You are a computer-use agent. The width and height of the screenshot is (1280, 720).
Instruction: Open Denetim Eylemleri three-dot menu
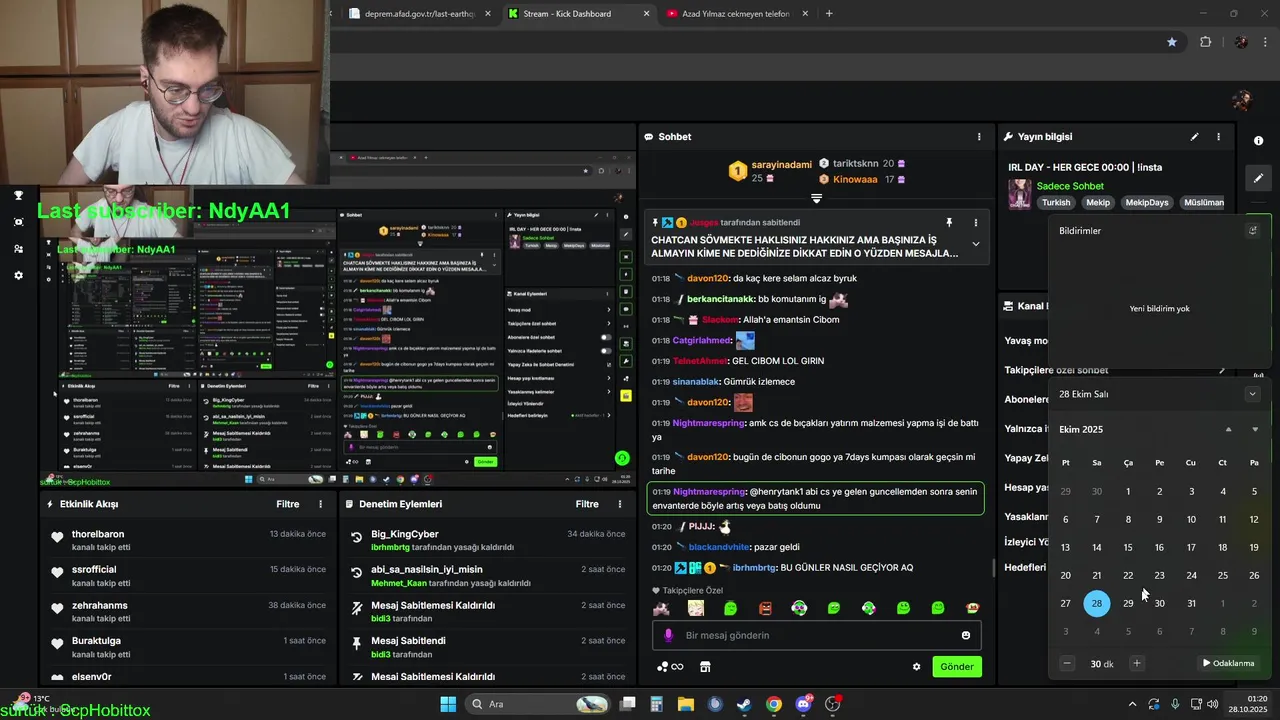[x=620, y=505]
